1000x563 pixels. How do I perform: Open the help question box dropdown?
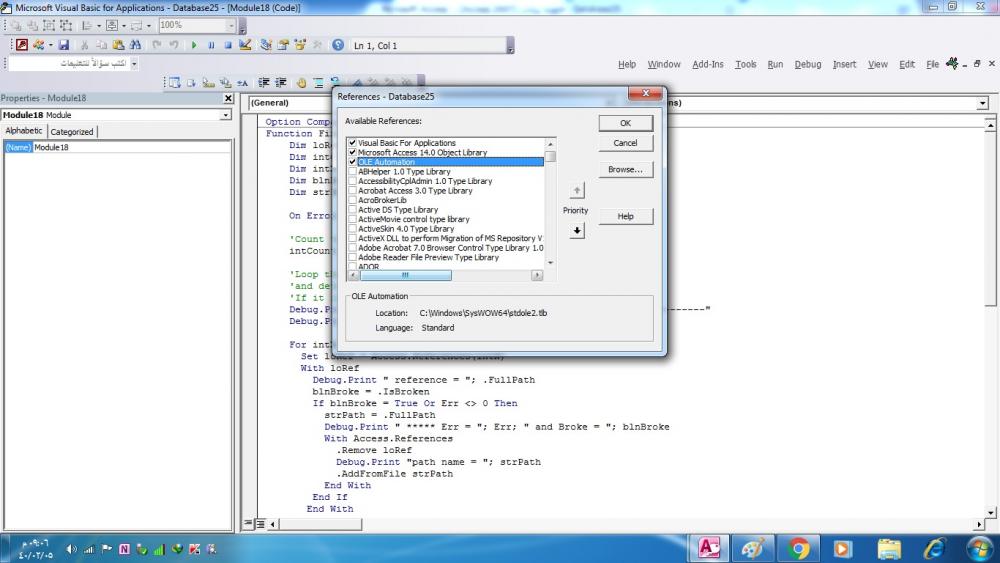(134, 64)
